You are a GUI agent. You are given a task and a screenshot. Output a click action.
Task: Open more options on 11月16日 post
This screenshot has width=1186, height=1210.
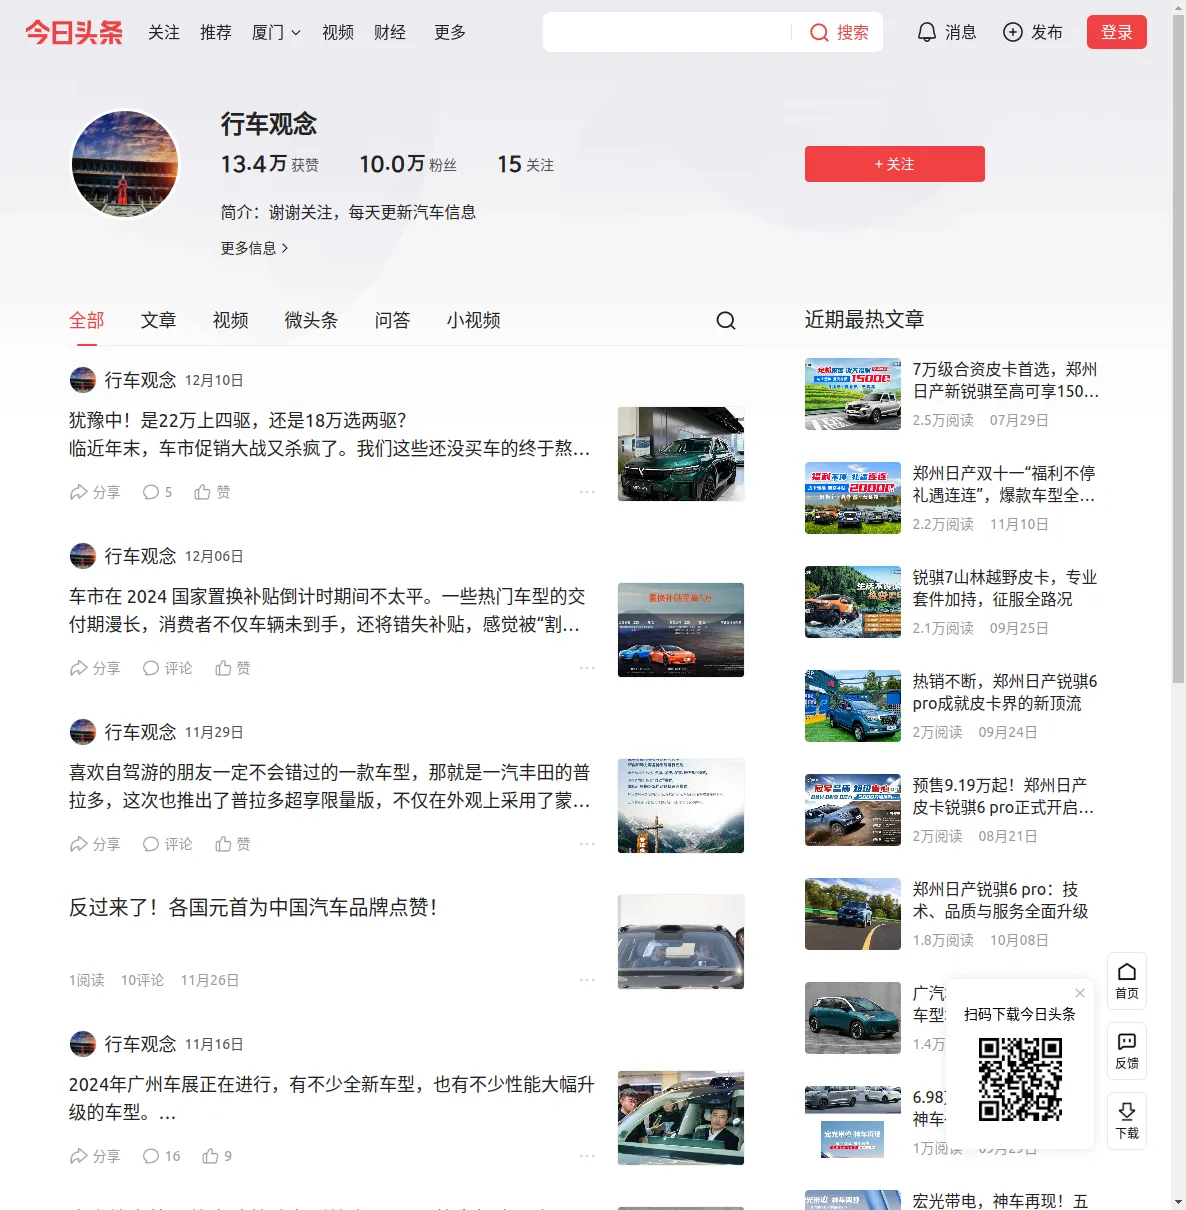(x=587, y=1156)
